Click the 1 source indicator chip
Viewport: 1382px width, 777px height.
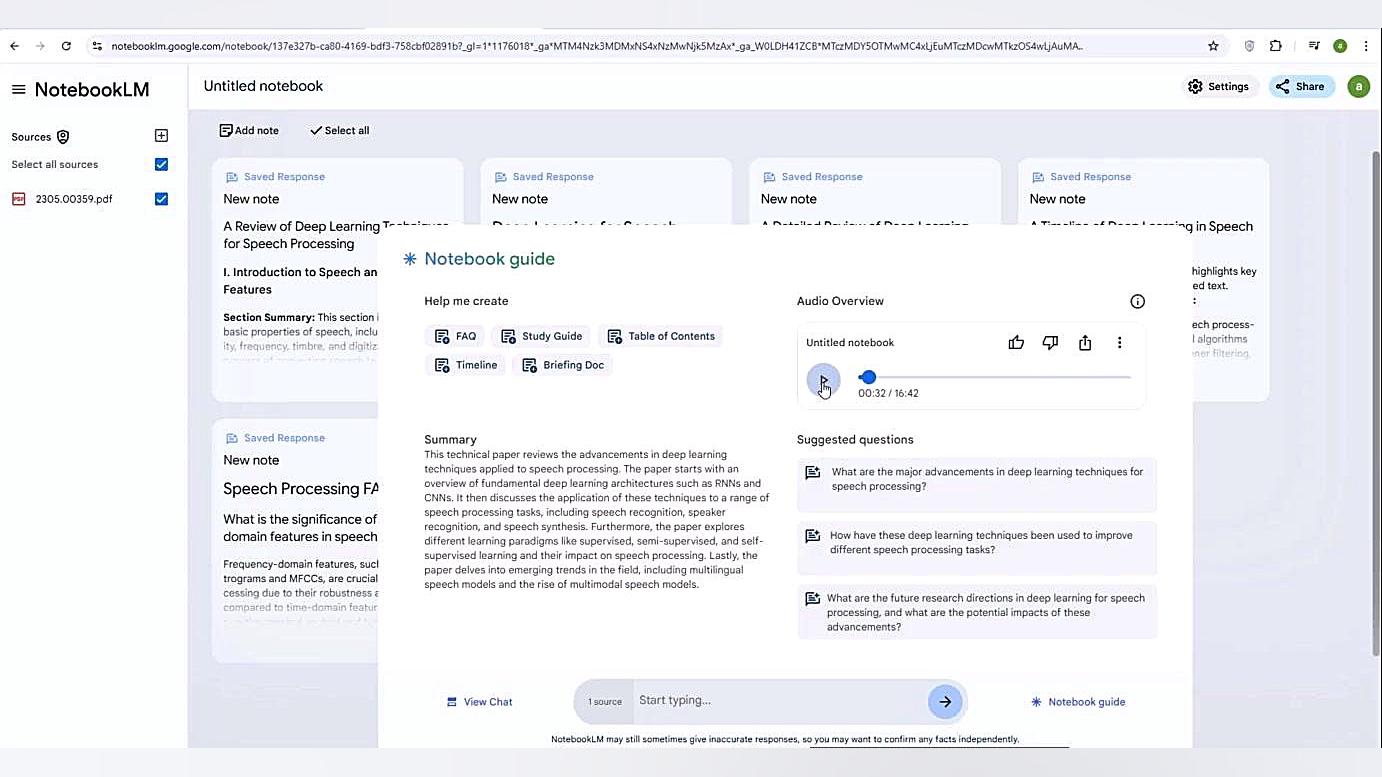click(604, 702)
